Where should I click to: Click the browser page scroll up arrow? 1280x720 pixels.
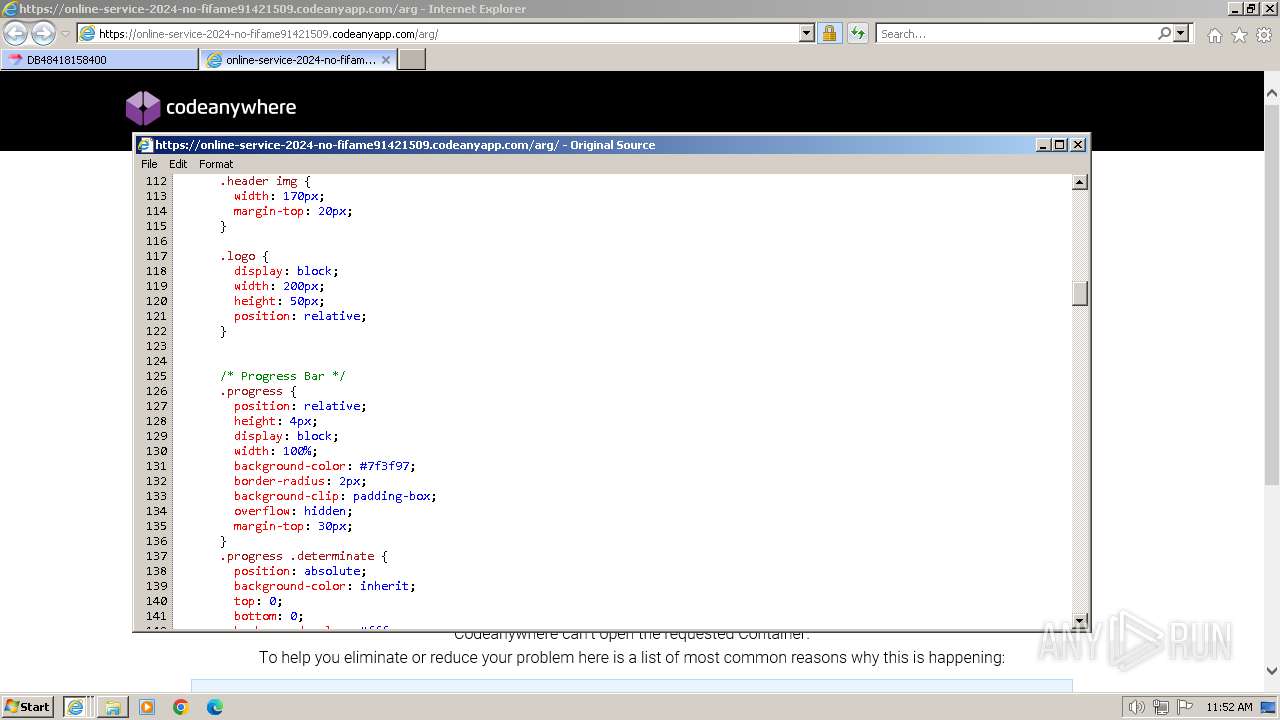1272,94
